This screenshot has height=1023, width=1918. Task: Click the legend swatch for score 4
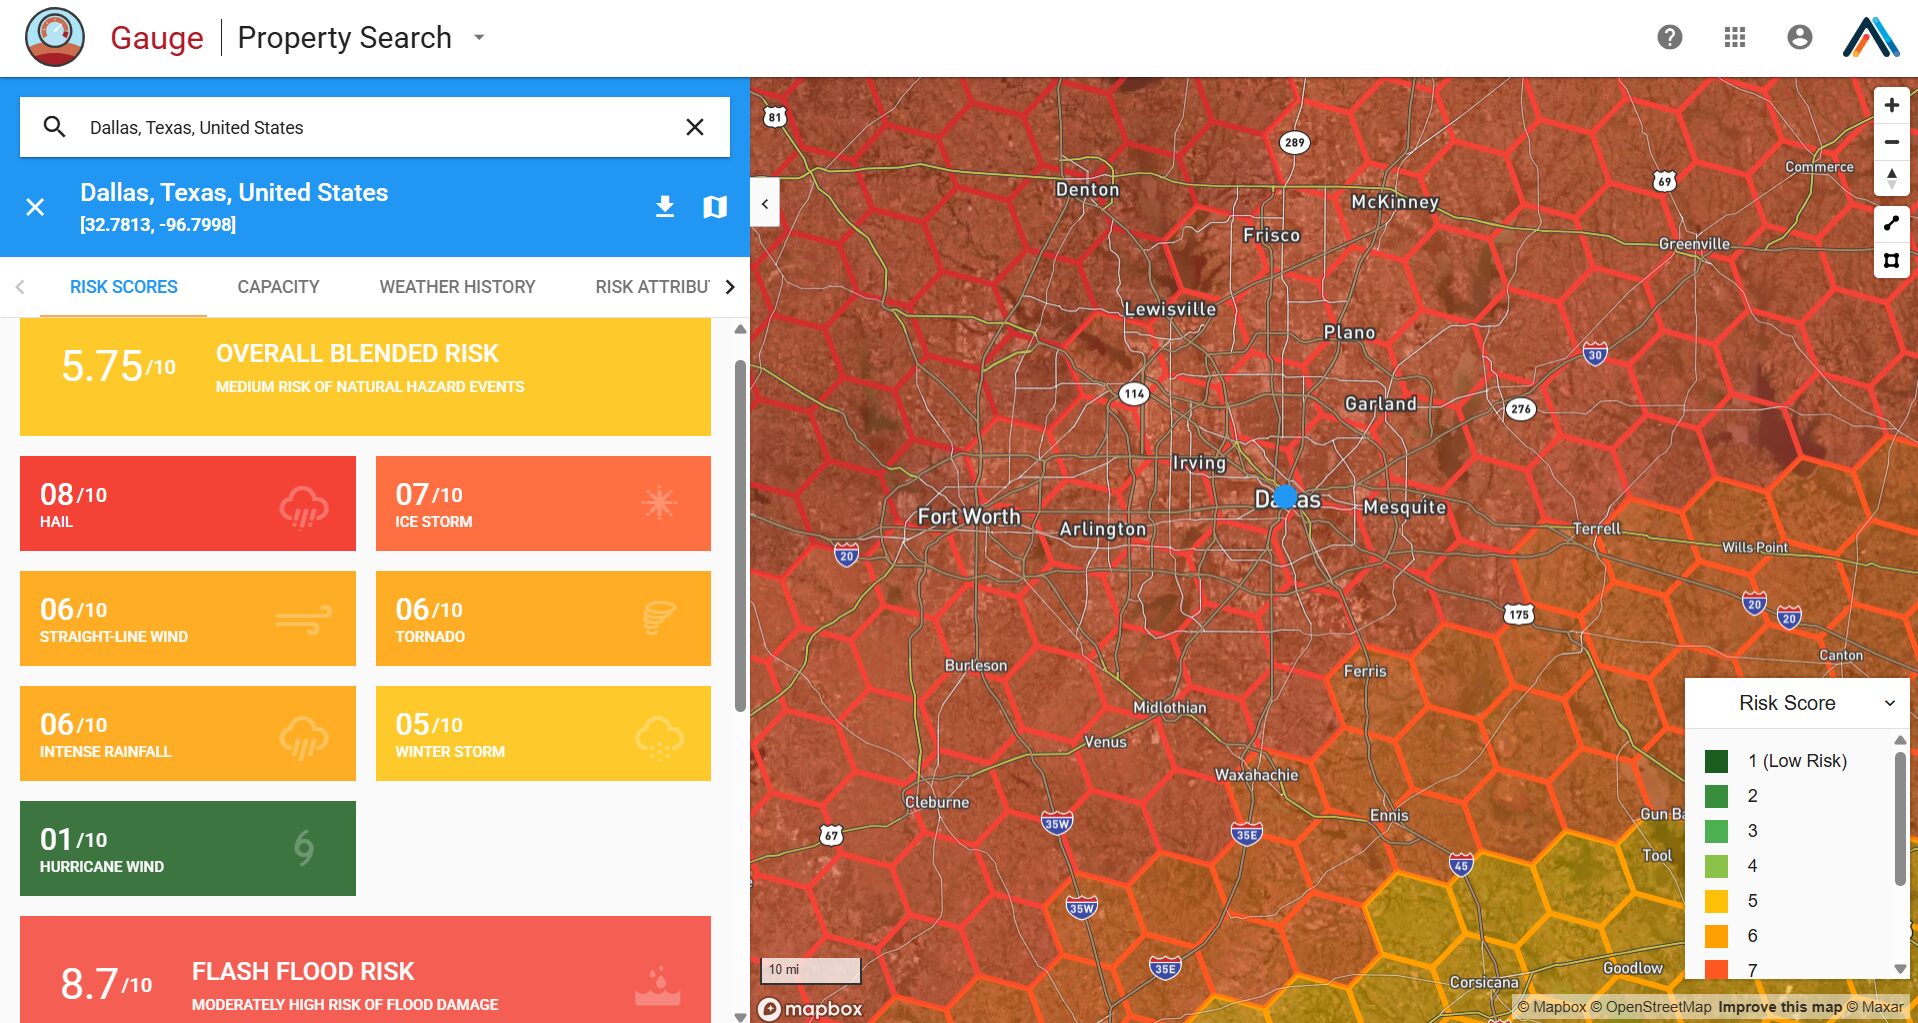pos(1716,866)
